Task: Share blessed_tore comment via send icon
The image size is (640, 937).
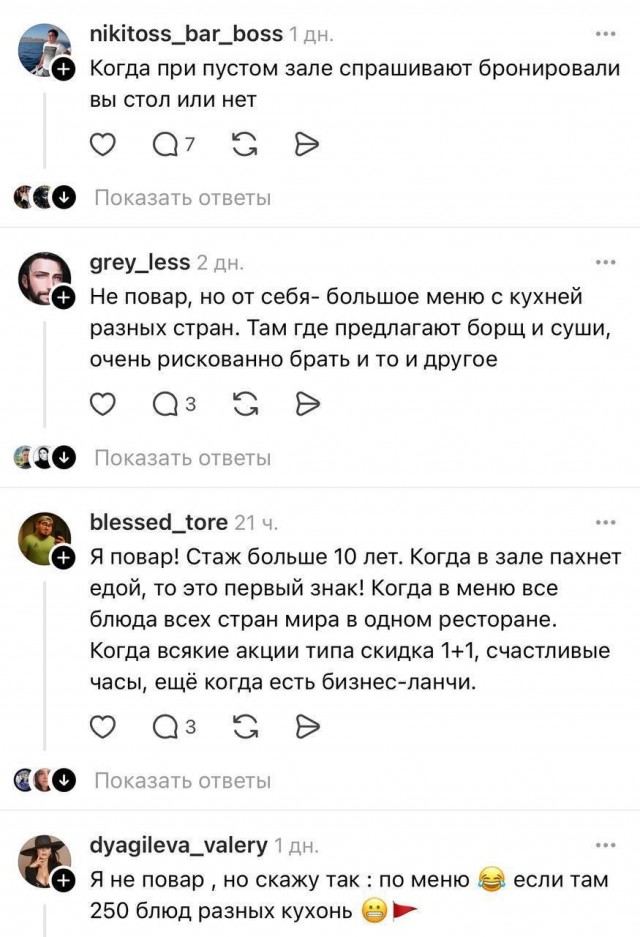Action: coord(308,727)
